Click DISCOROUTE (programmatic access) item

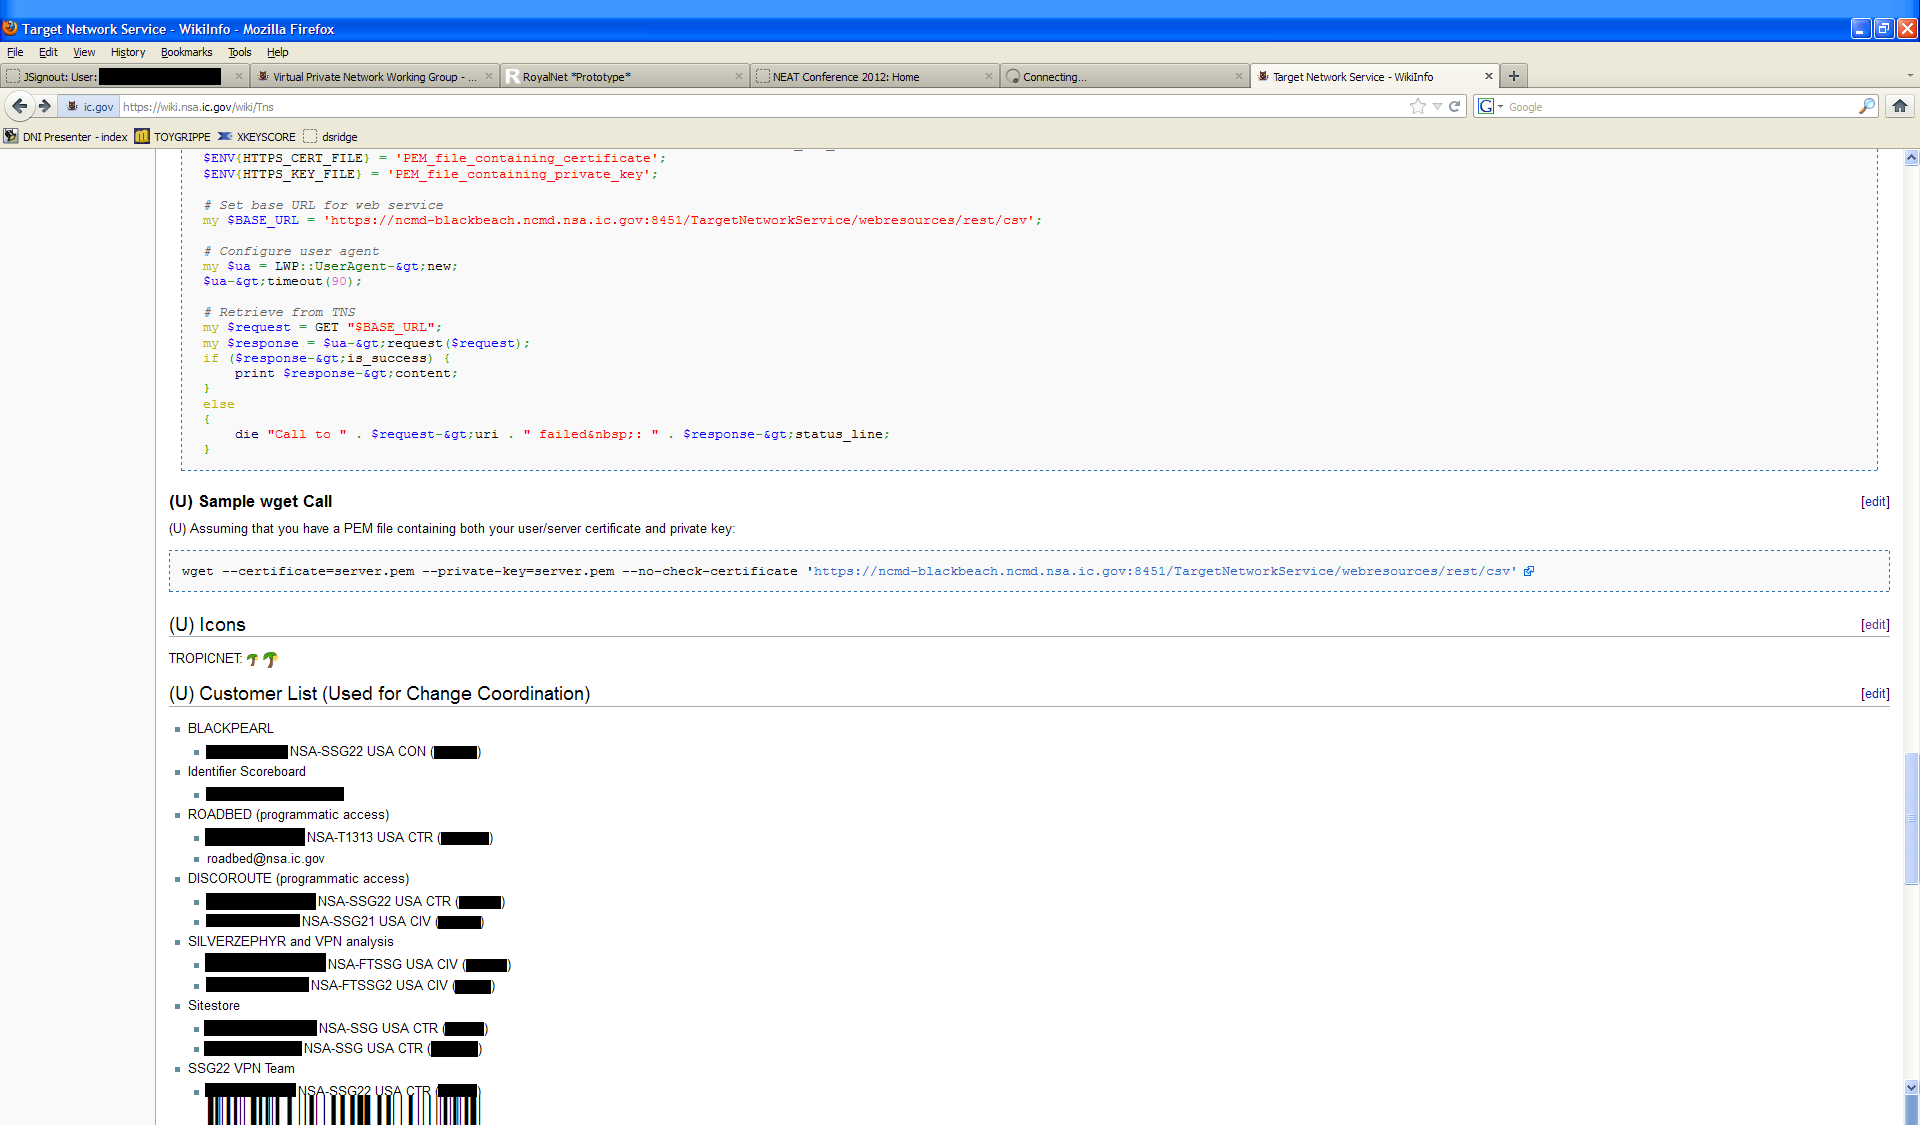(x=298, y=879)
